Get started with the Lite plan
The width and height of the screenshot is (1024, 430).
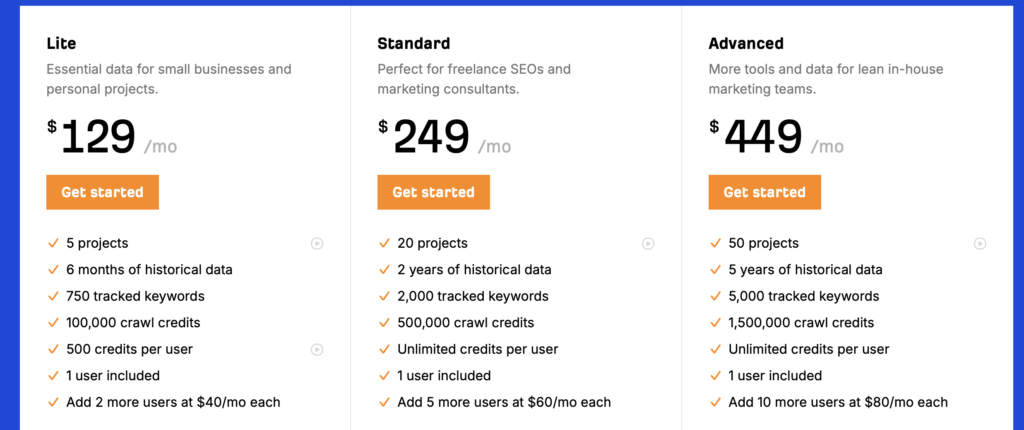coord(103,192)
